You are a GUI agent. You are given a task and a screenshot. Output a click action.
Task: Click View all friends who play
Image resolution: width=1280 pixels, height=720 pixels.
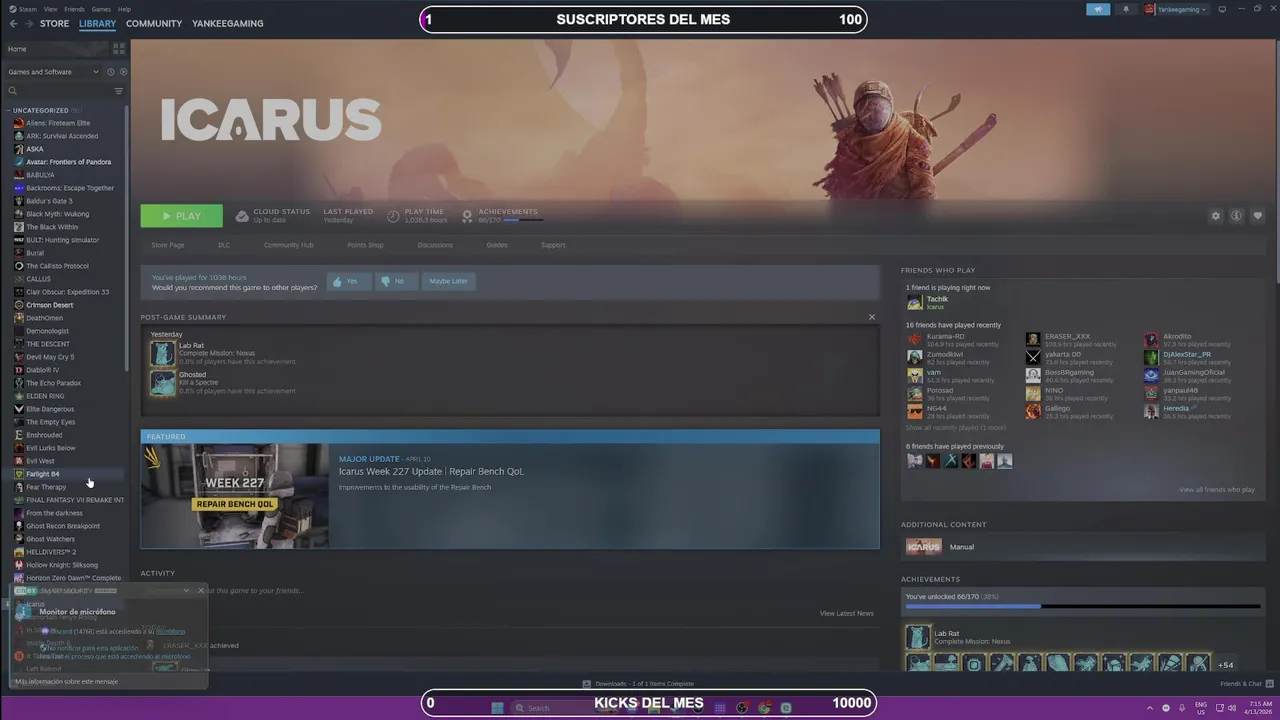[1216, 490]
